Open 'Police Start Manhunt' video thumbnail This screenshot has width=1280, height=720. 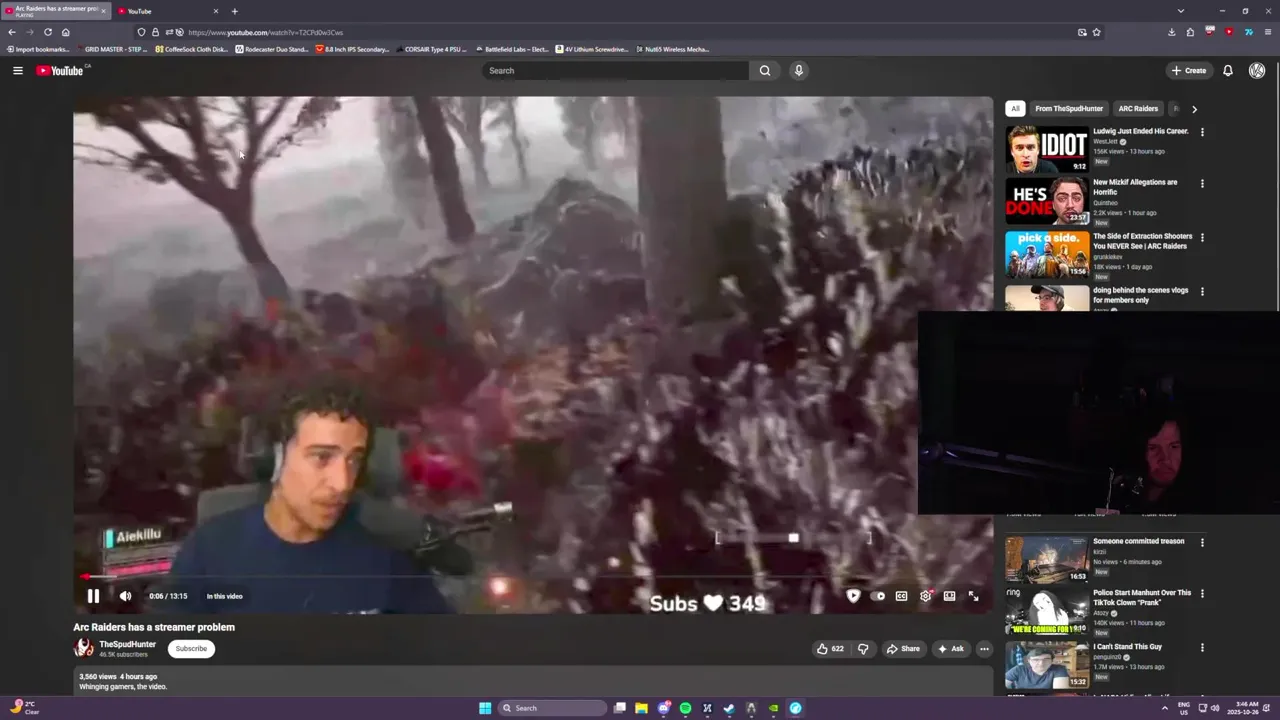(x=1047, y=612)
